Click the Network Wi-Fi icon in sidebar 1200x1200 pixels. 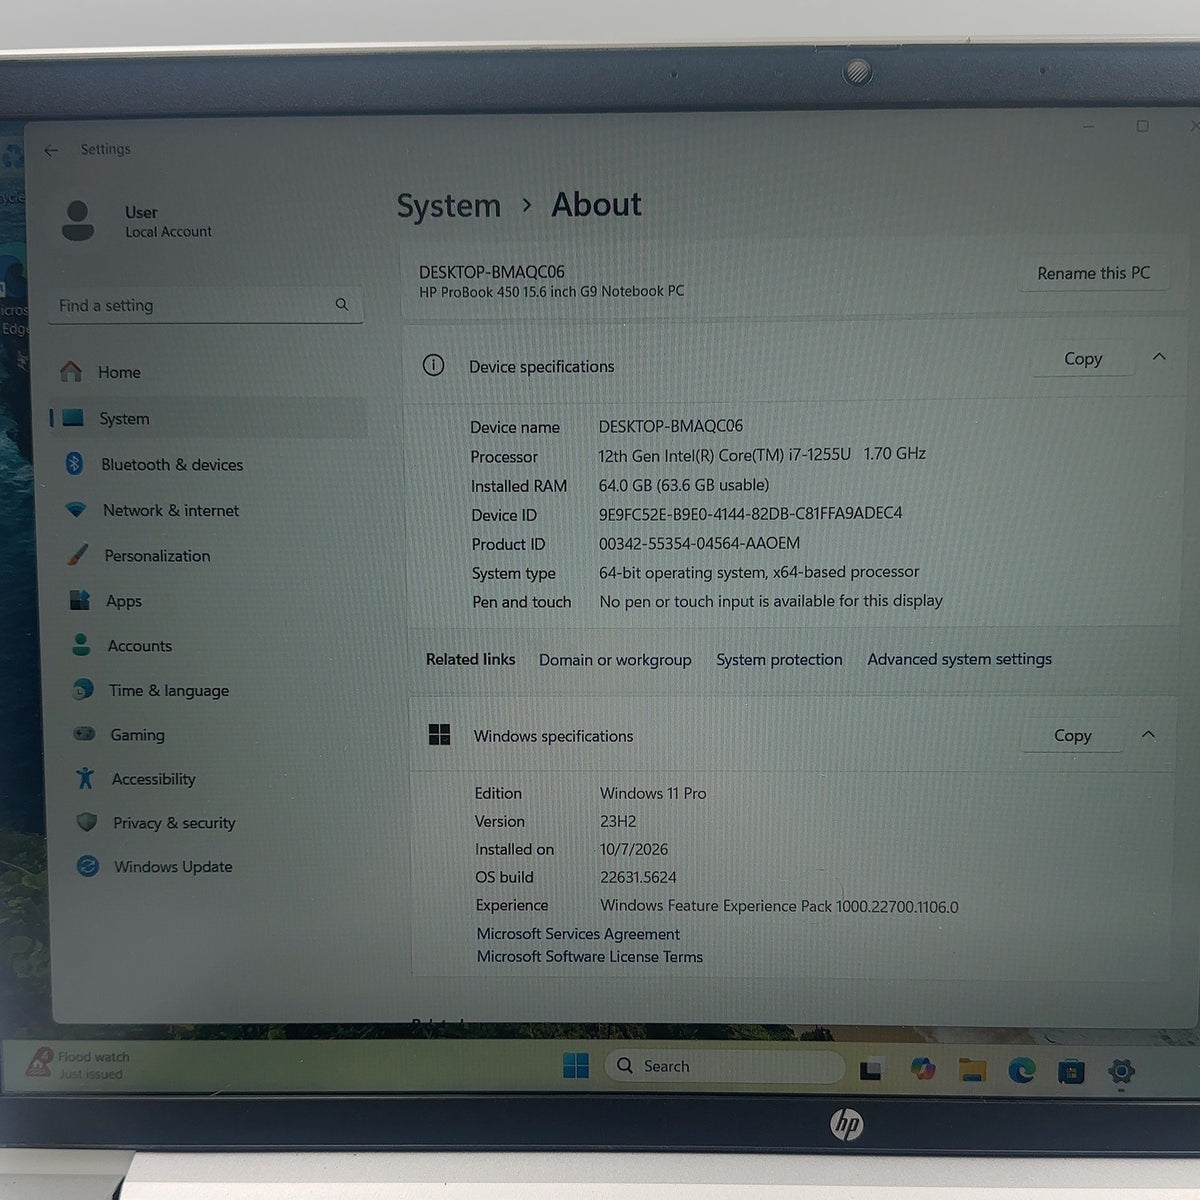pyautogui.click(x=76, y=510)
